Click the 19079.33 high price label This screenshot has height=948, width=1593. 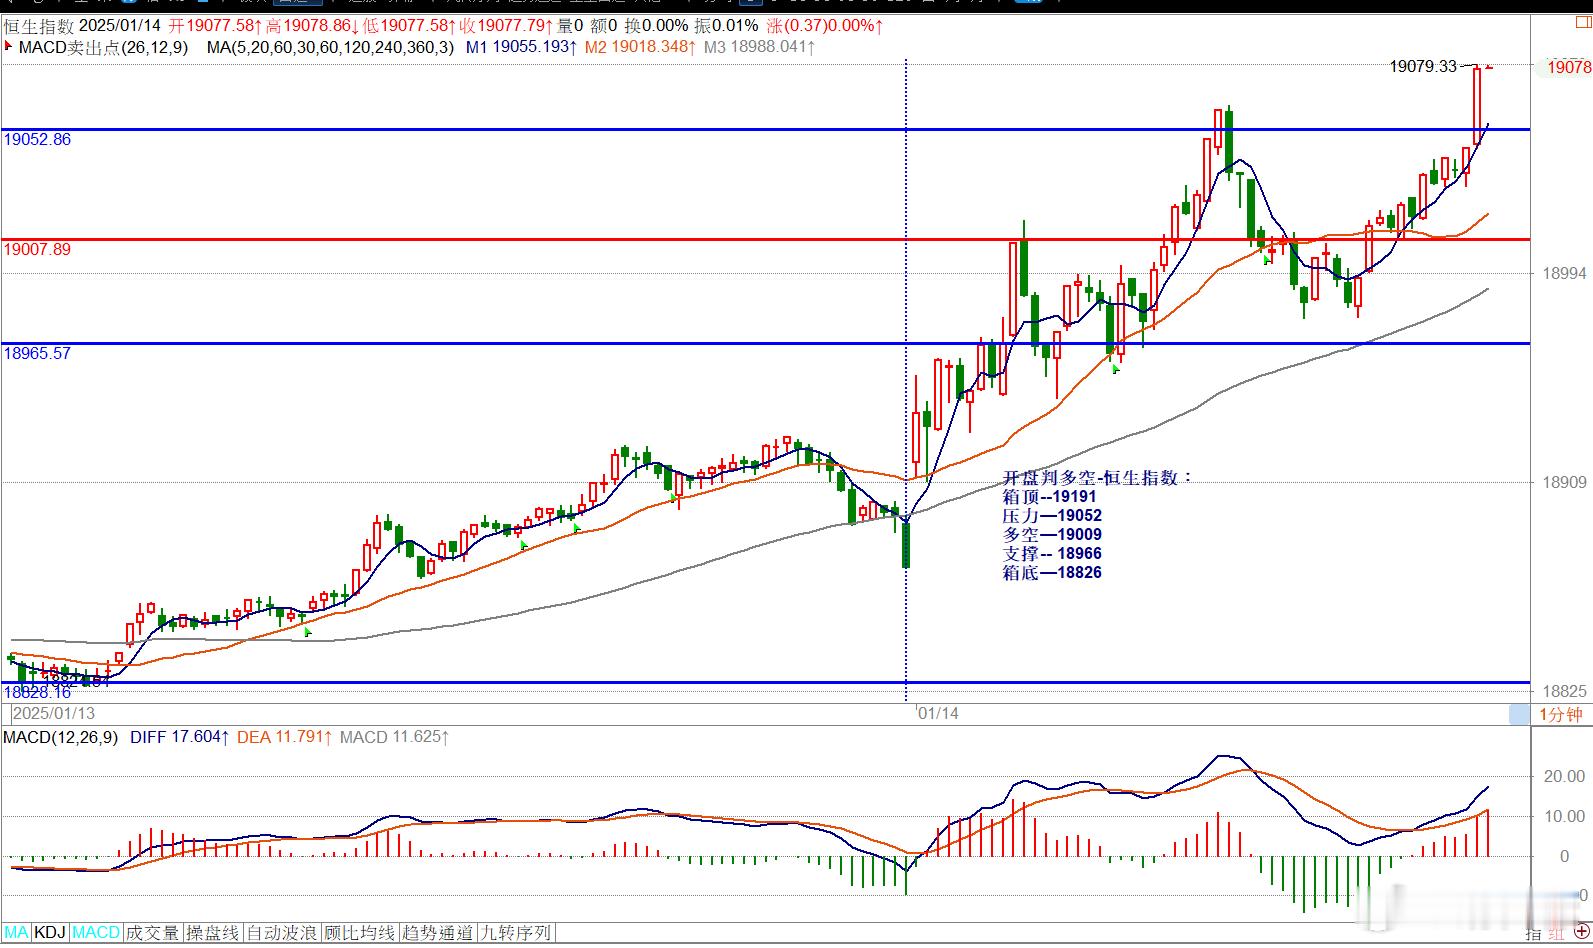click(1423, 66)
